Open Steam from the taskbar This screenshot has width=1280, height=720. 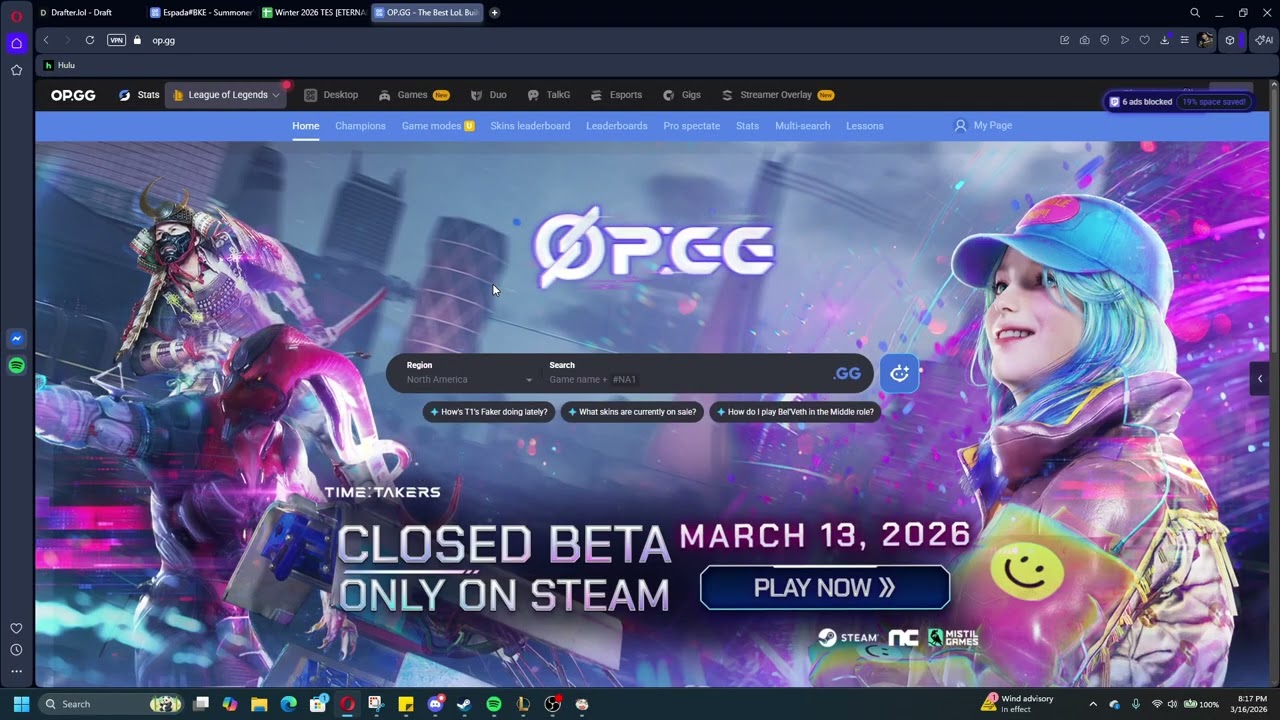pyautogui.click(x=464, y=704)
